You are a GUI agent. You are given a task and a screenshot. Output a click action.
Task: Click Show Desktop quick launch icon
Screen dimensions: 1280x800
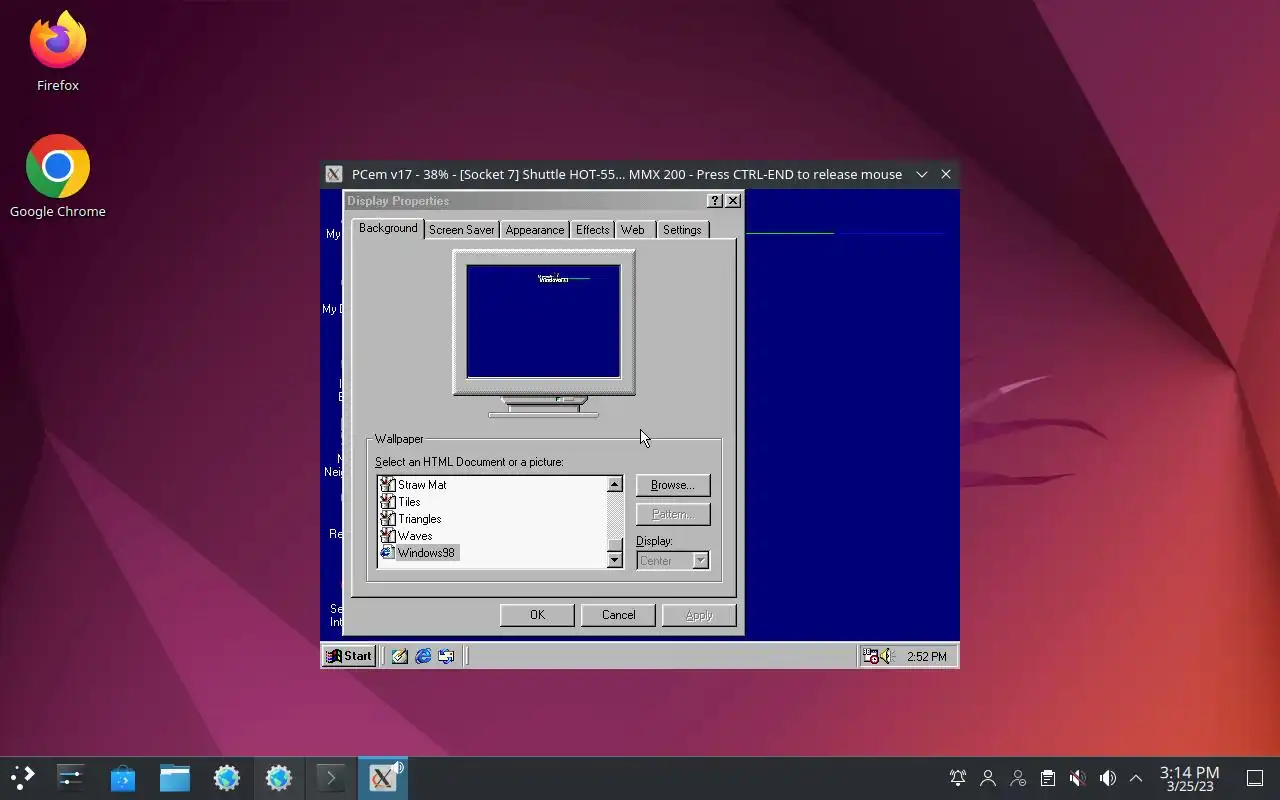pos(400,656)
